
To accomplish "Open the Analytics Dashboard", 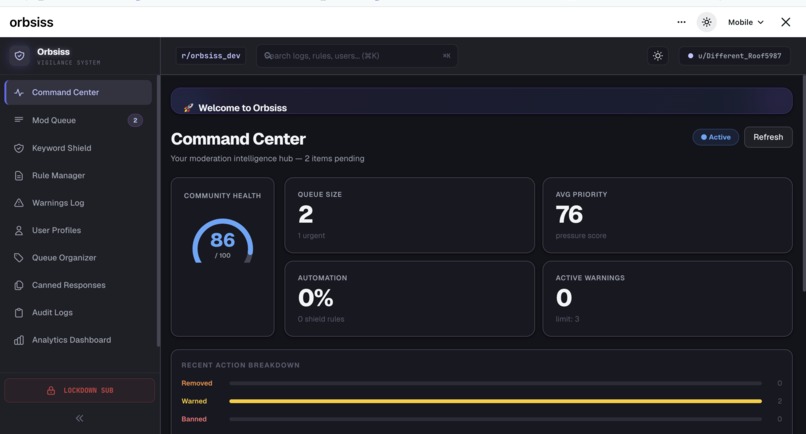I will coord(78,340).
